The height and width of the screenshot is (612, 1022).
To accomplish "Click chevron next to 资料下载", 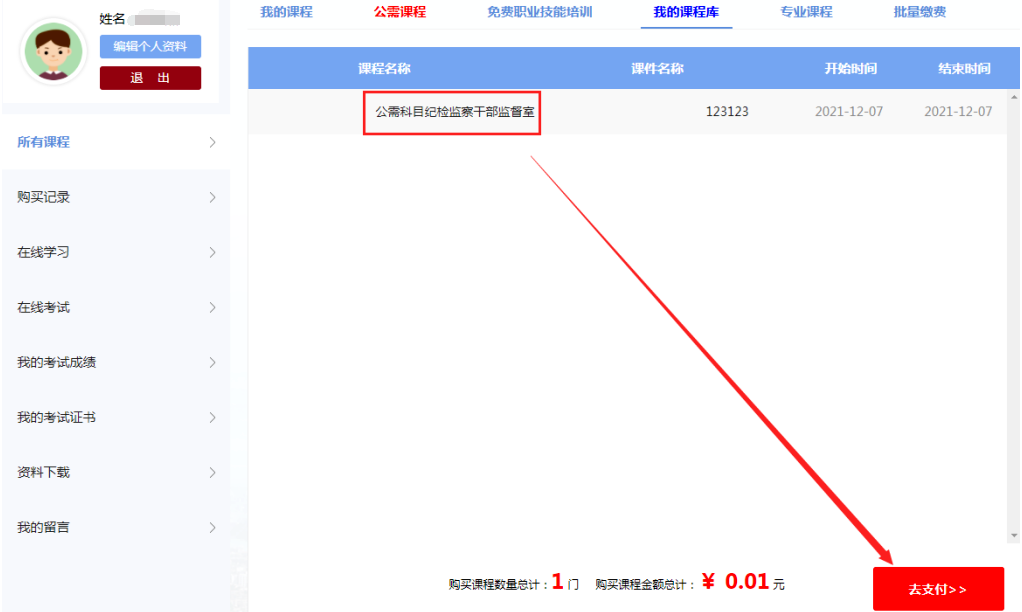I will (212, 472).
